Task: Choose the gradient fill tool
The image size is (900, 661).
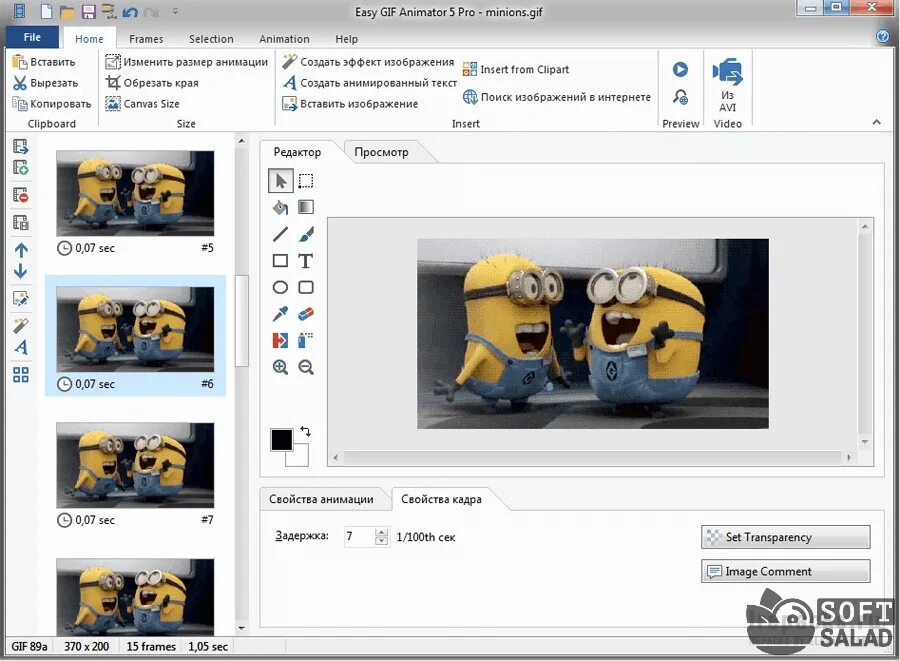Action: 306,207
